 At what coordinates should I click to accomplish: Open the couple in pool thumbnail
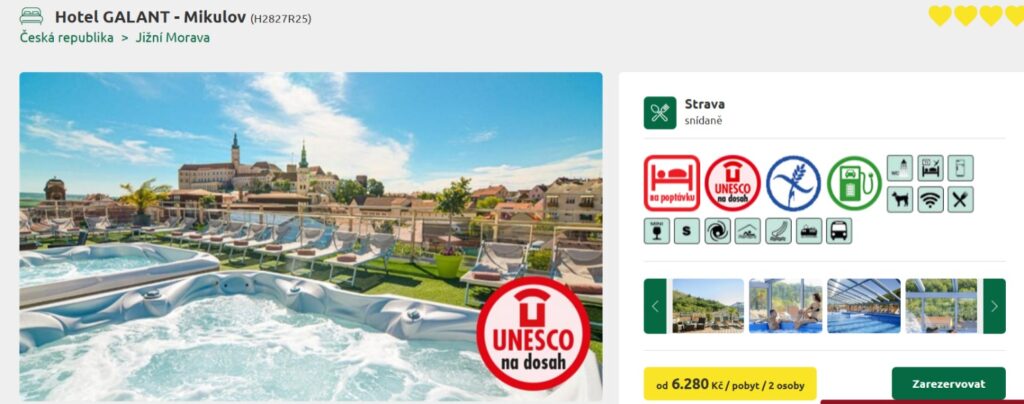pos(786,306)
